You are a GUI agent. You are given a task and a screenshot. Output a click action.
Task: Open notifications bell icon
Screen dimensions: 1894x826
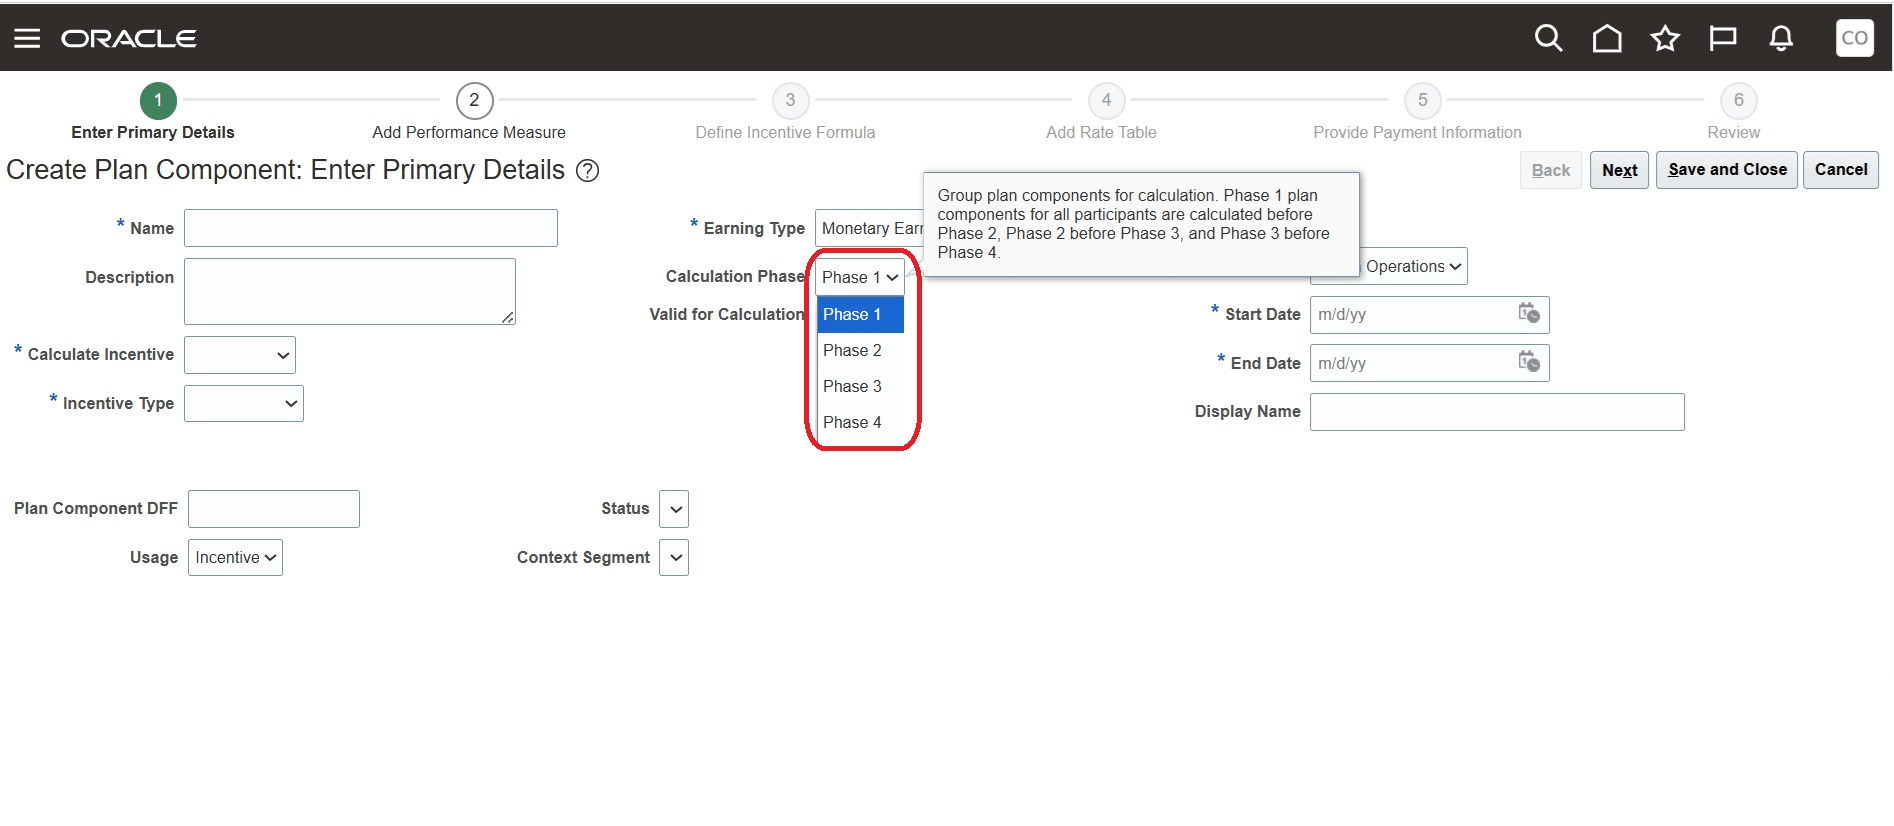coord(1781,38)
